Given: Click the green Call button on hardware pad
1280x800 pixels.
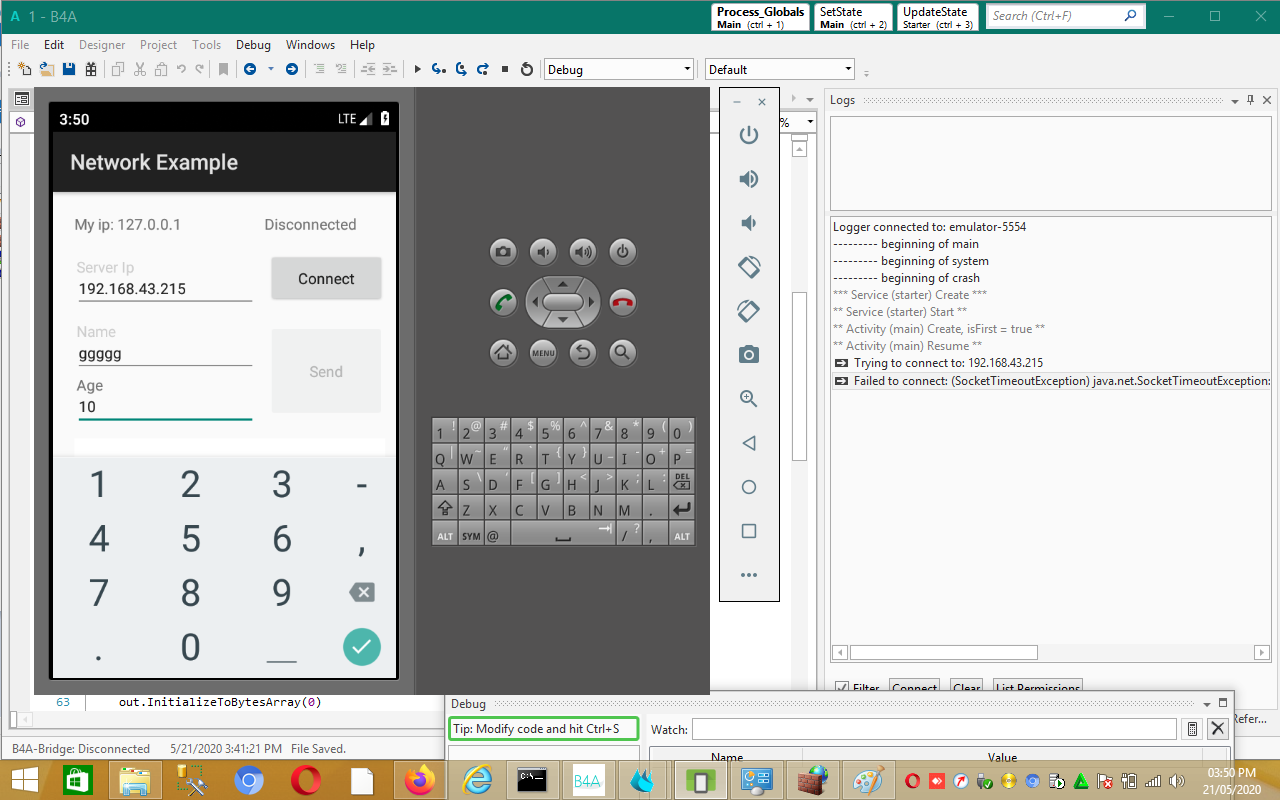Looking at the screenshot, I should click(503, 302).
